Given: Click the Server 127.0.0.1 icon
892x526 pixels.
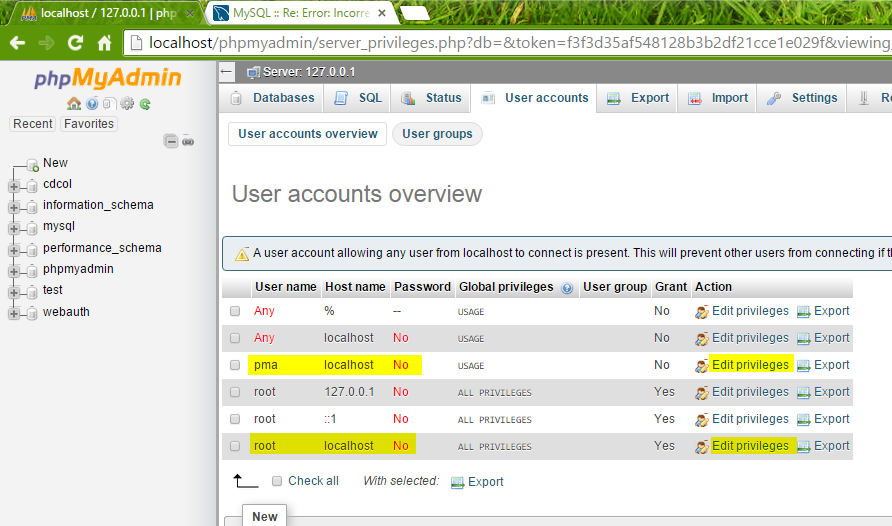Looking at the screenshot, I should (253, 72).
